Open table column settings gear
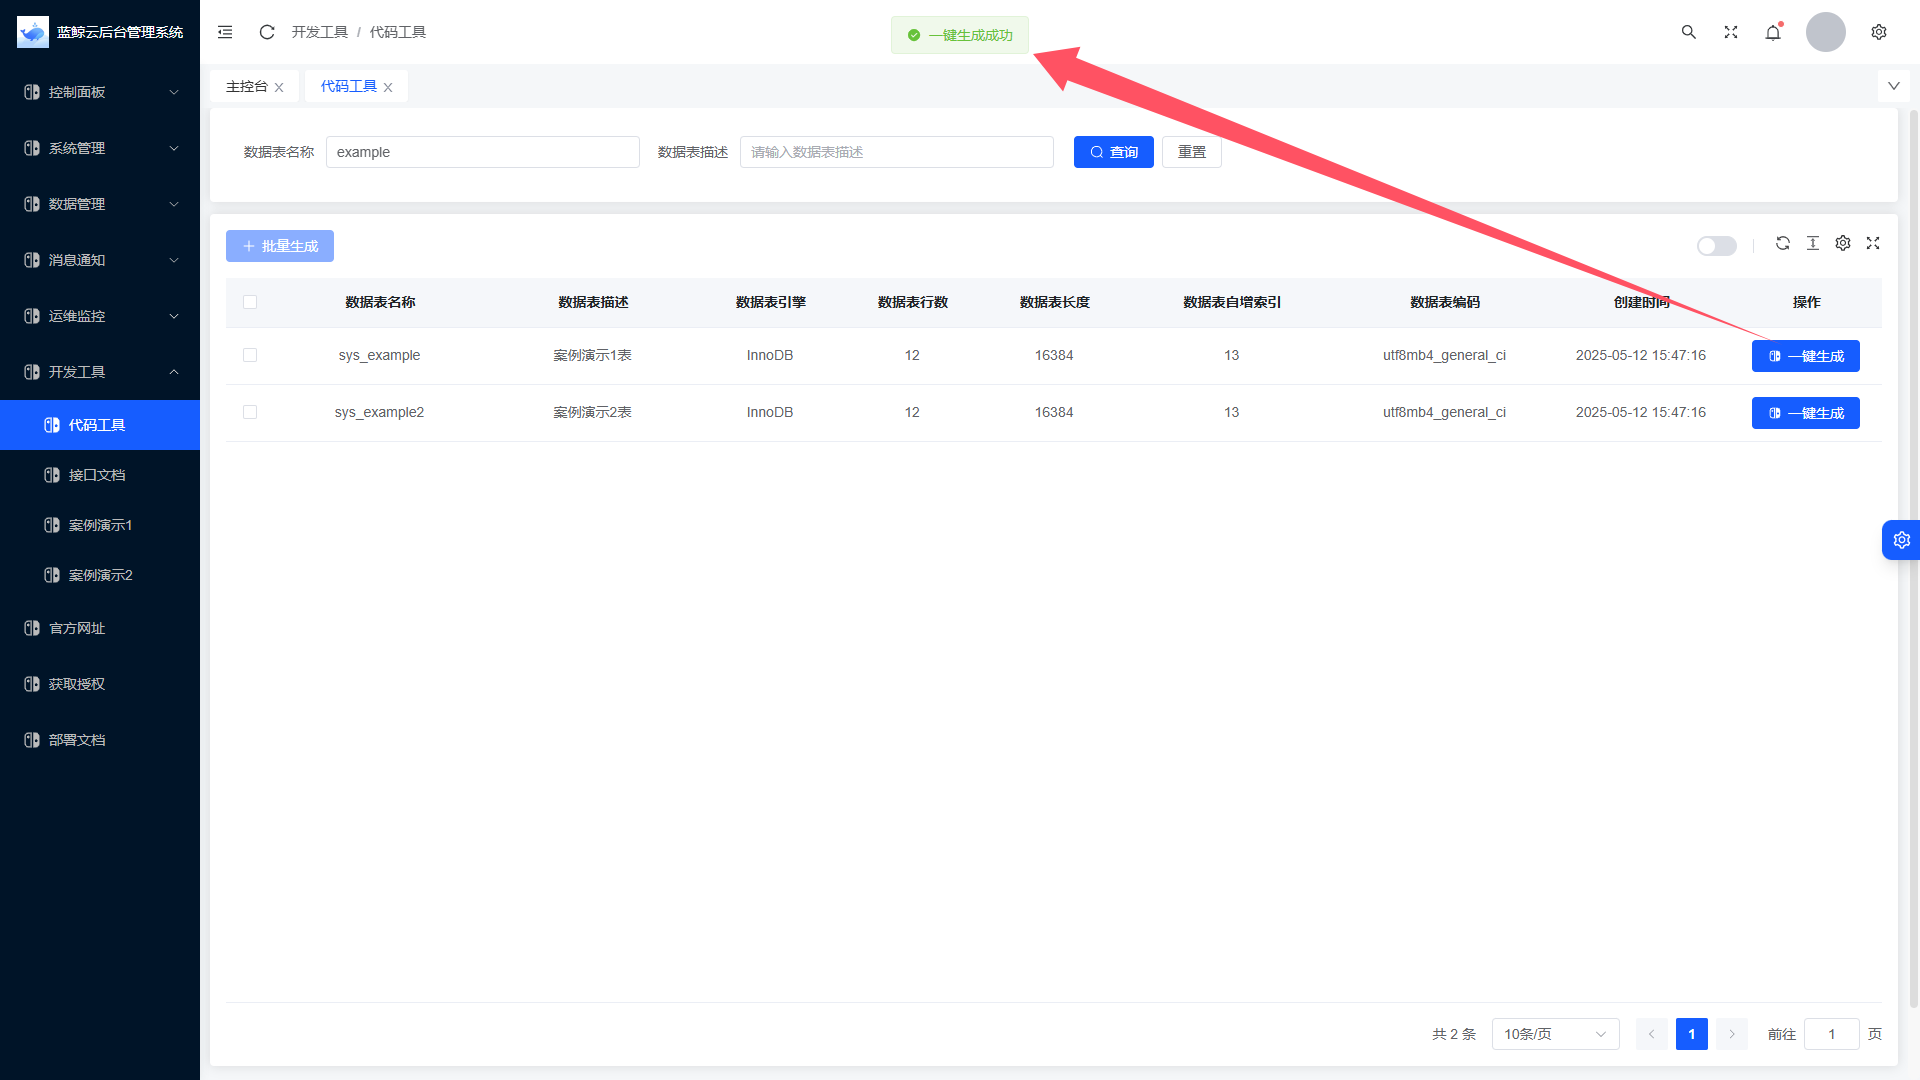 tap(1842, 243)
